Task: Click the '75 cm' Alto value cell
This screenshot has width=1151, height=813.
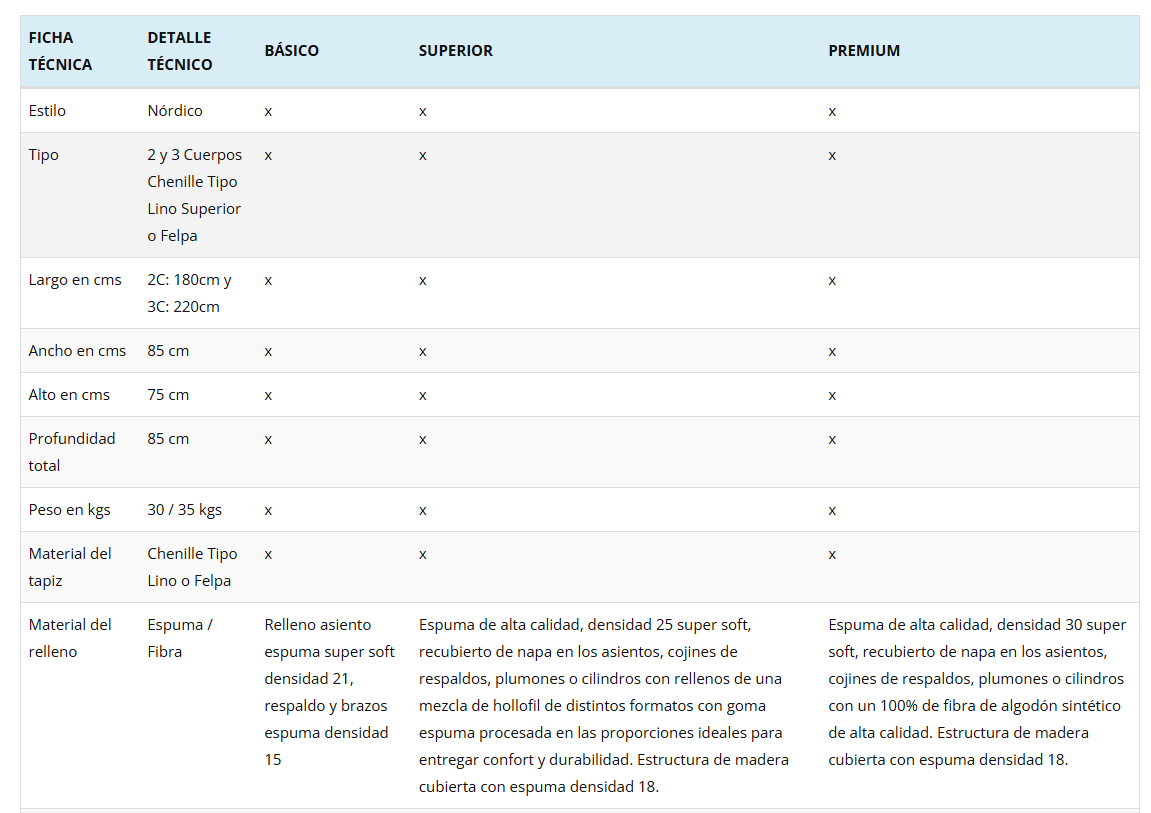Action: [x=168, y=395]
